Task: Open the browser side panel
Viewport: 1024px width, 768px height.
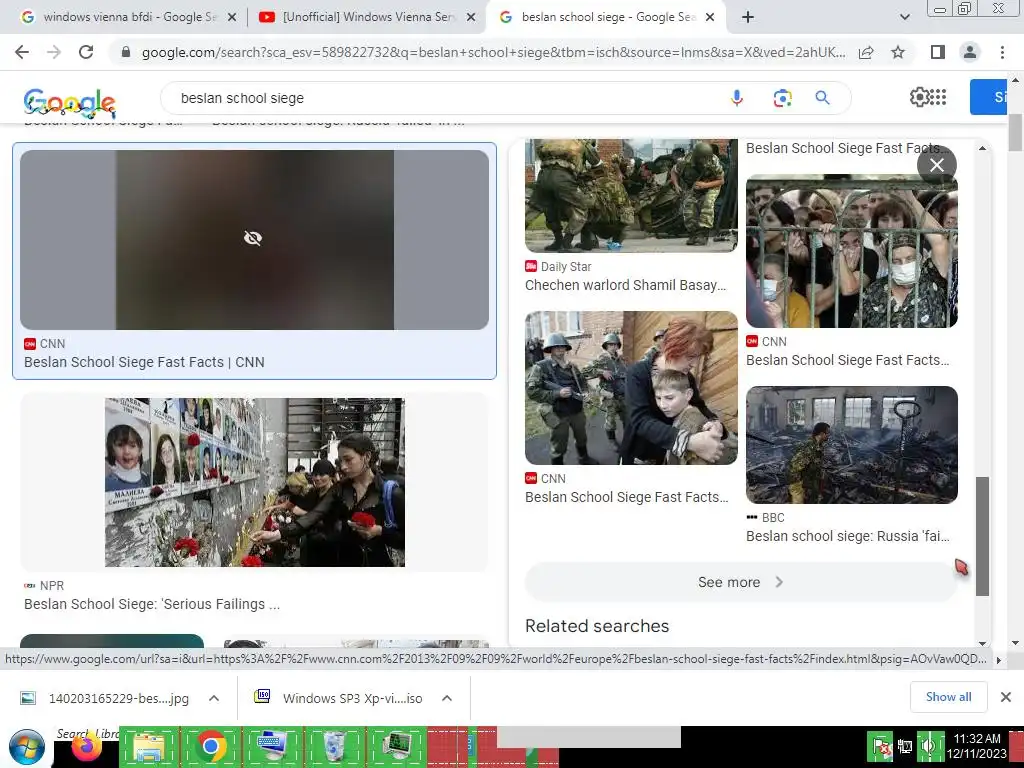Action: pyautogui.click(x=938, y=52)
